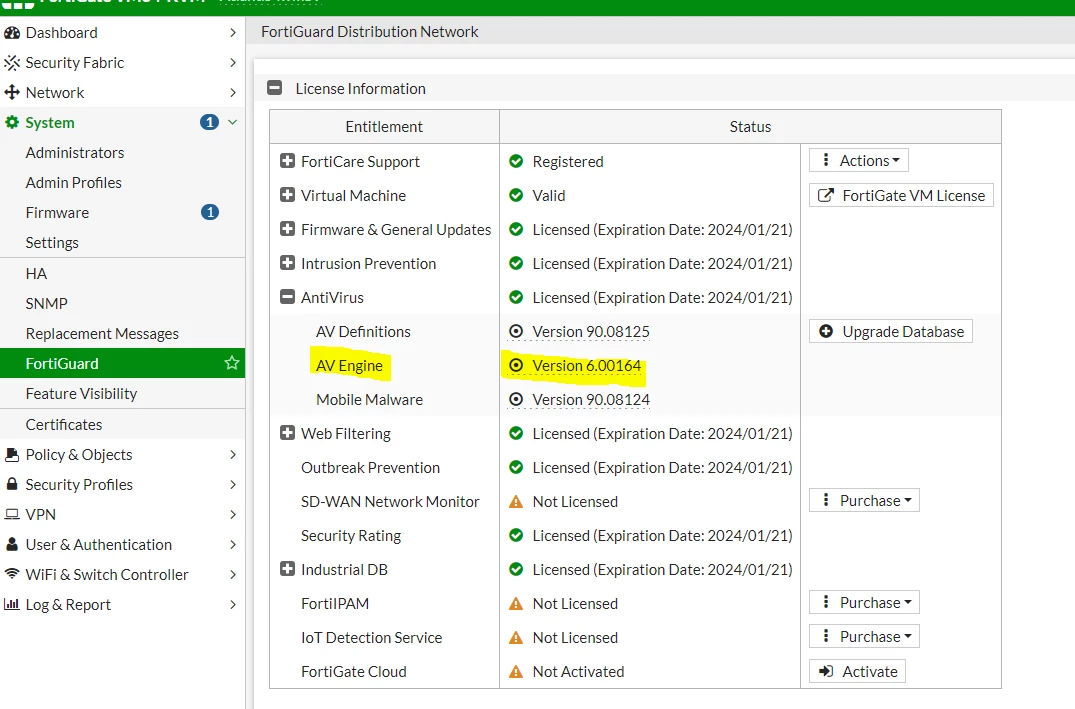Click the Network arrows icon
The image size is (1075, 709).
12,93
